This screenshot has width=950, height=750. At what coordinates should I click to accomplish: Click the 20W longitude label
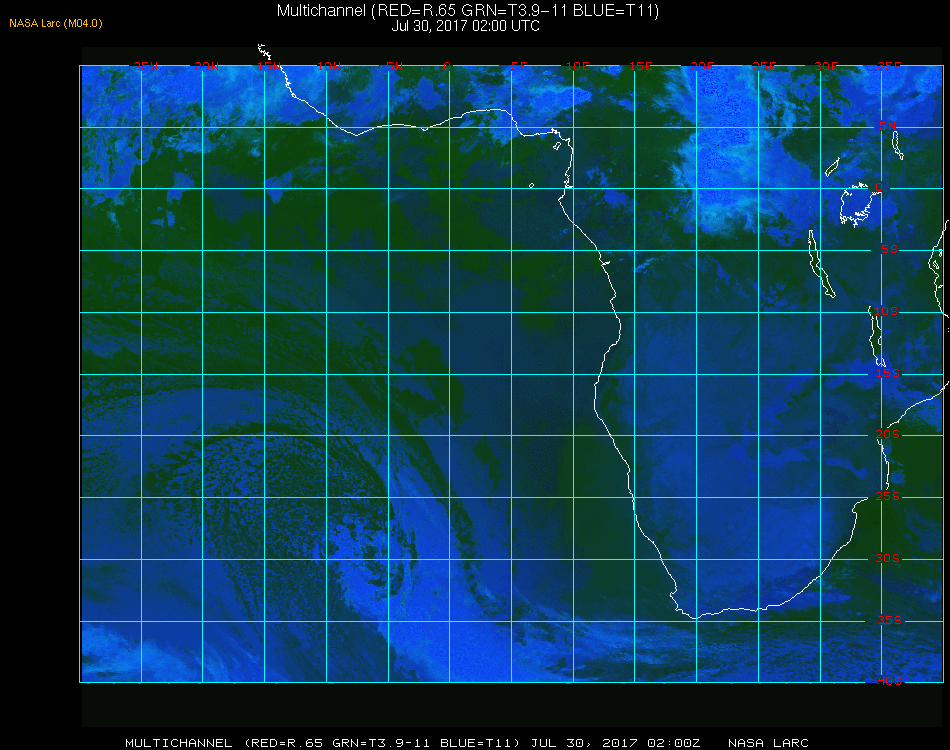207,66
